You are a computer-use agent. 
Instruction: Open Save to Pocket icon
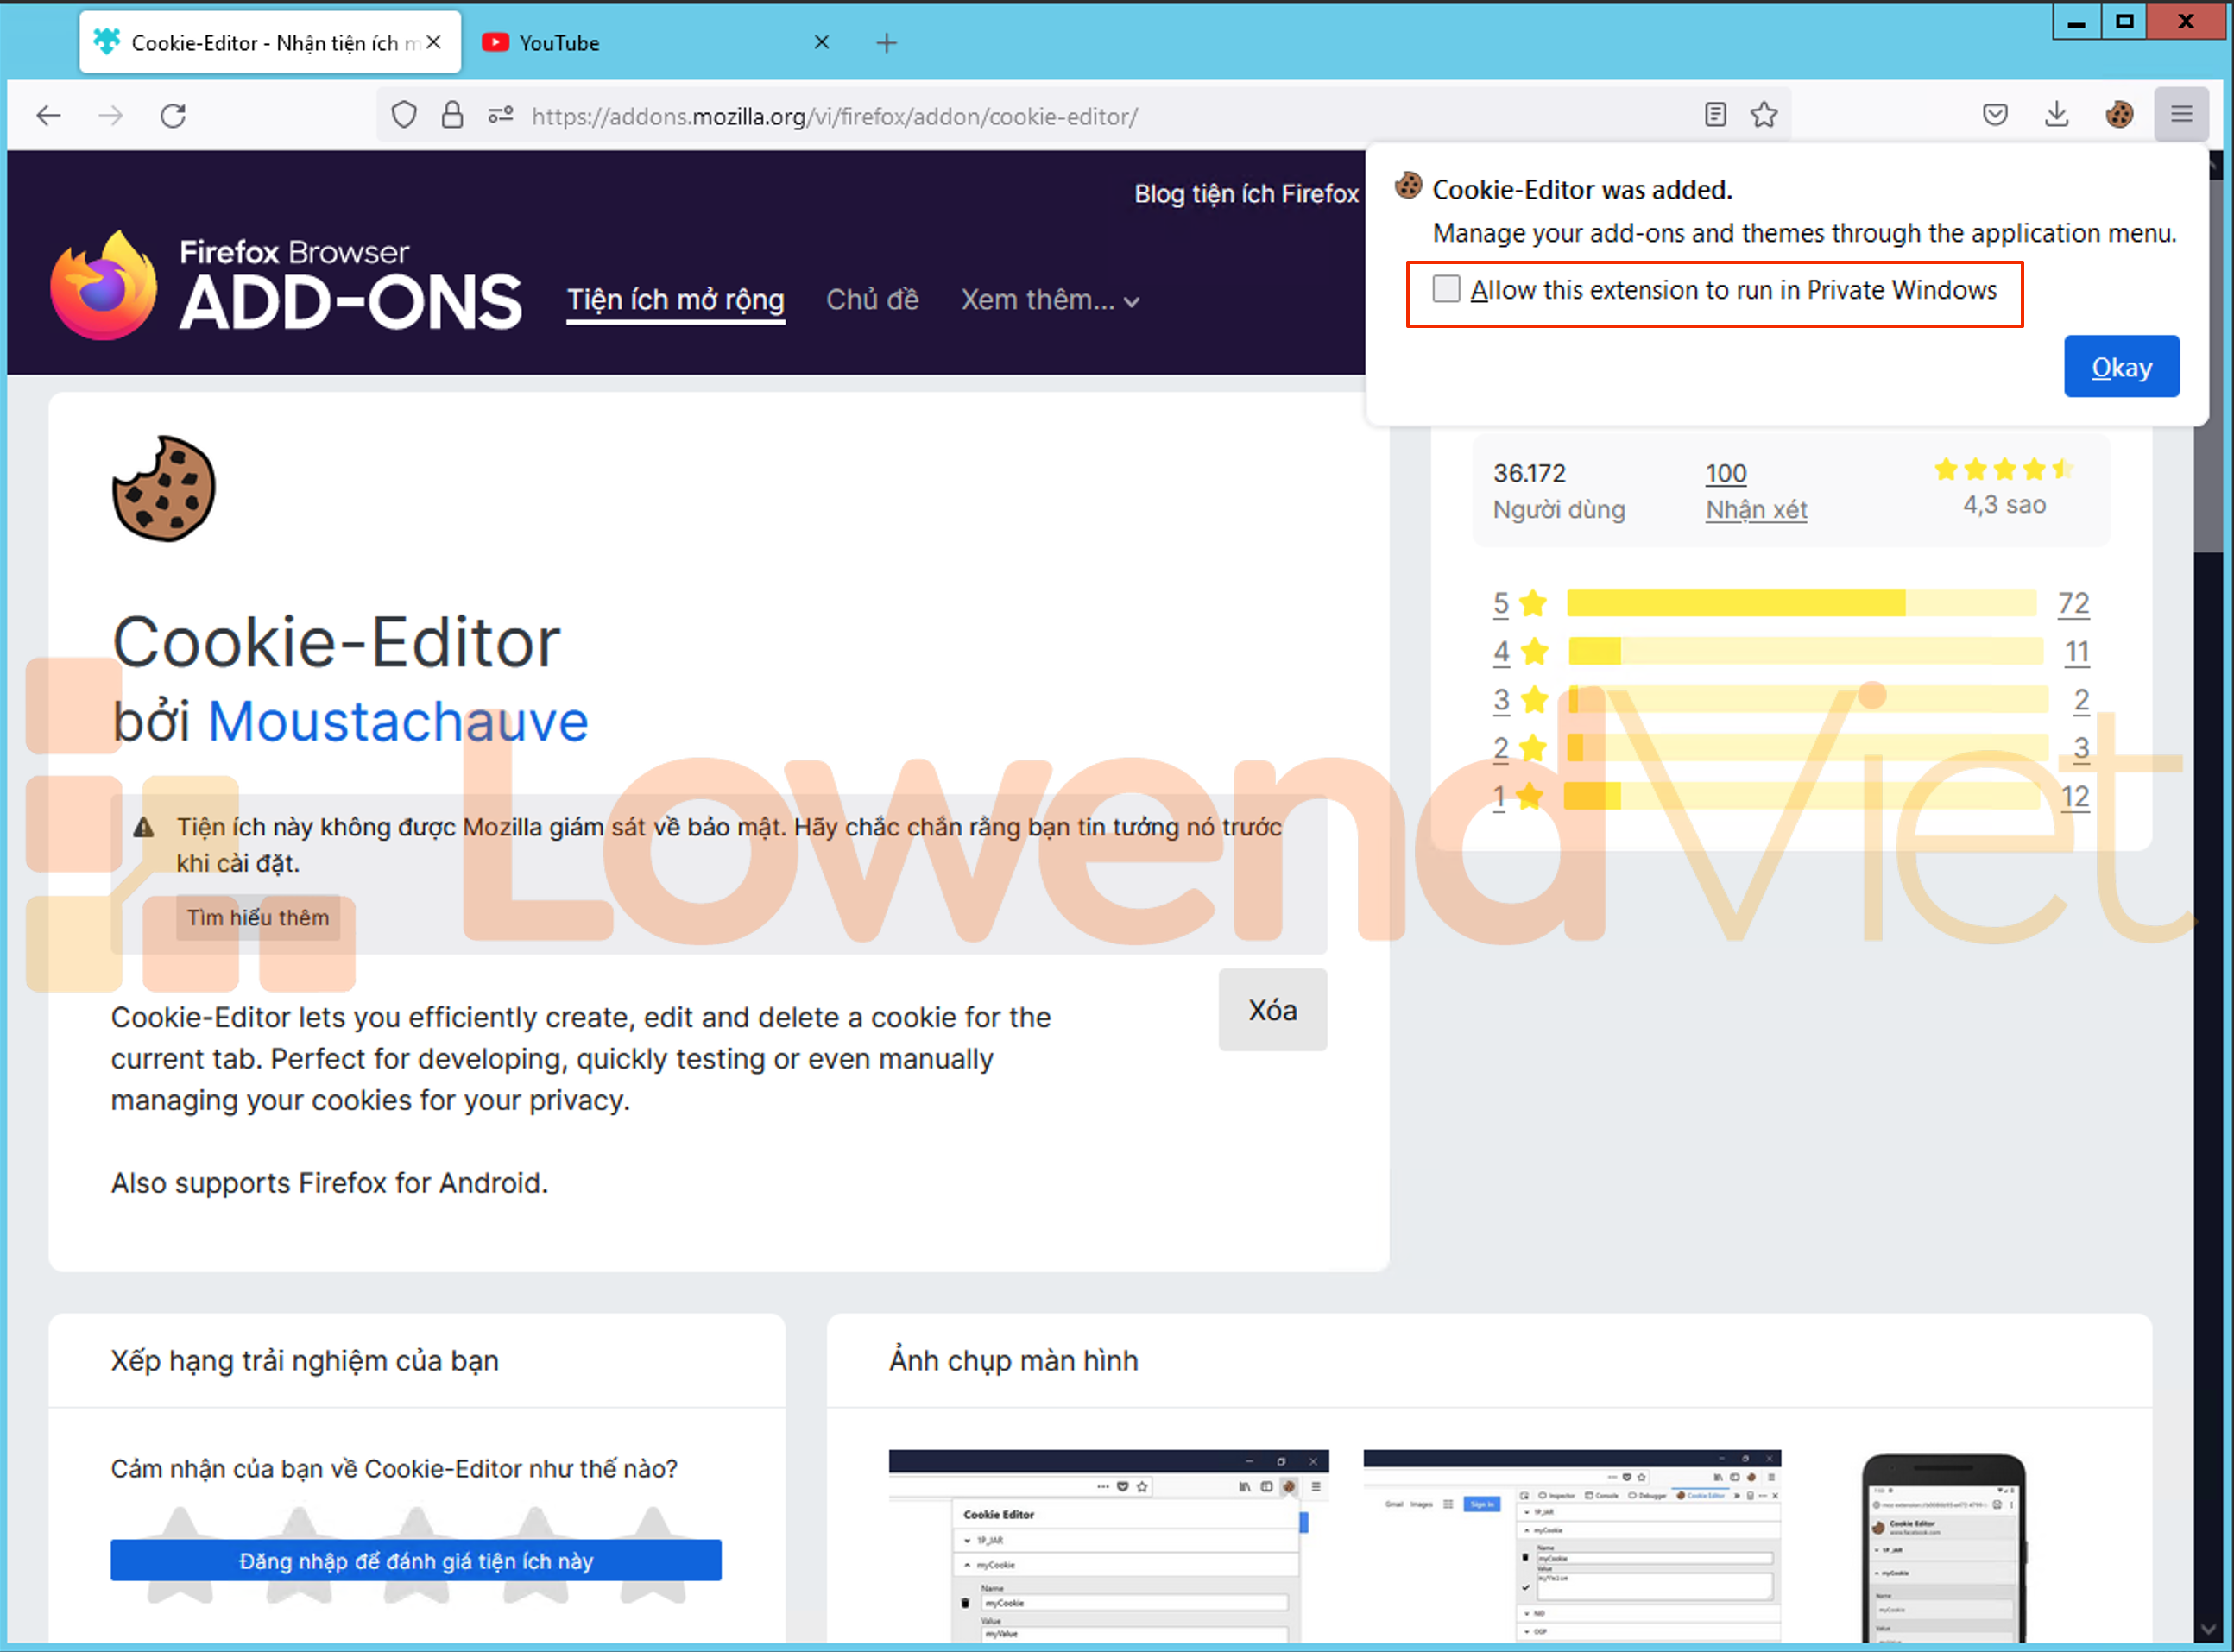[1995, 115]
